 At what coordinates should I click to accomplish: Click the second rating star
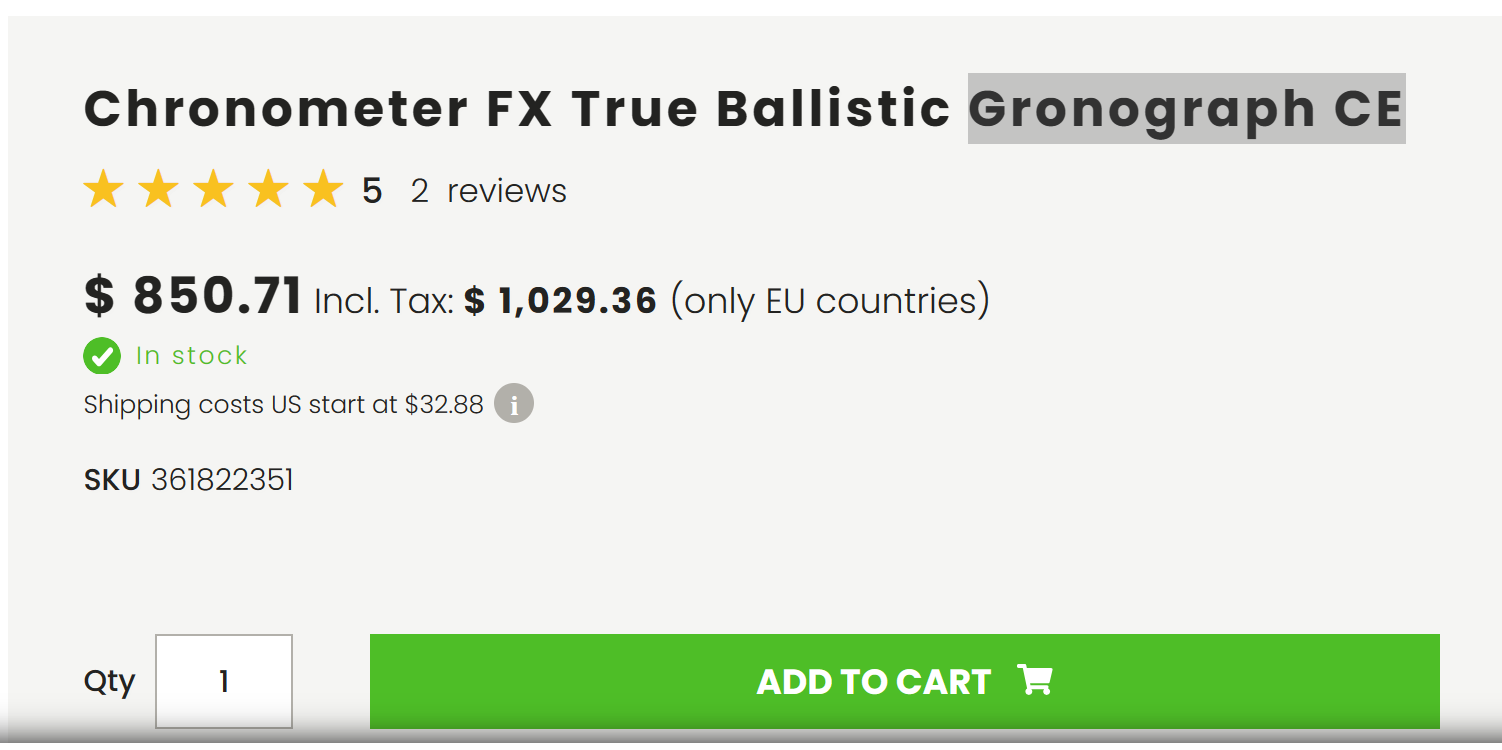(158, 189)
